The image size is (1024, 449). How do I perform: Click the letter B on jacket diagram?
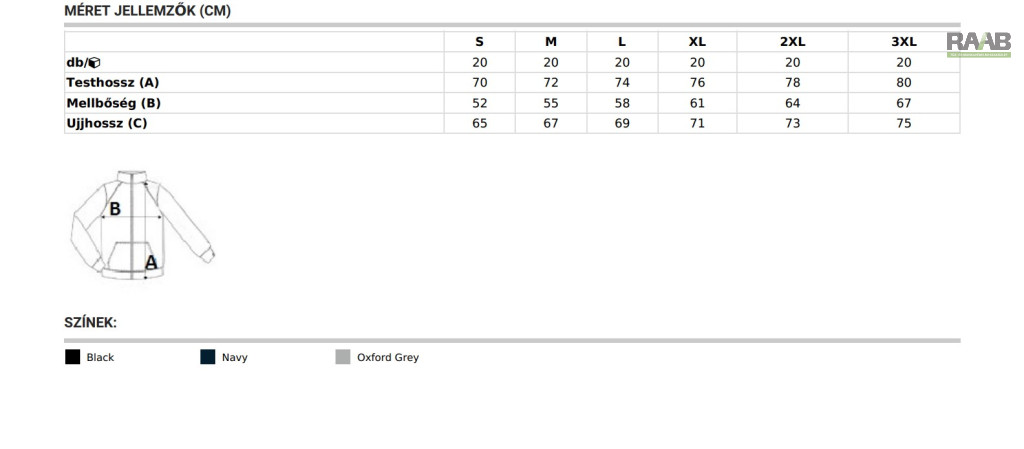[115, 209]
